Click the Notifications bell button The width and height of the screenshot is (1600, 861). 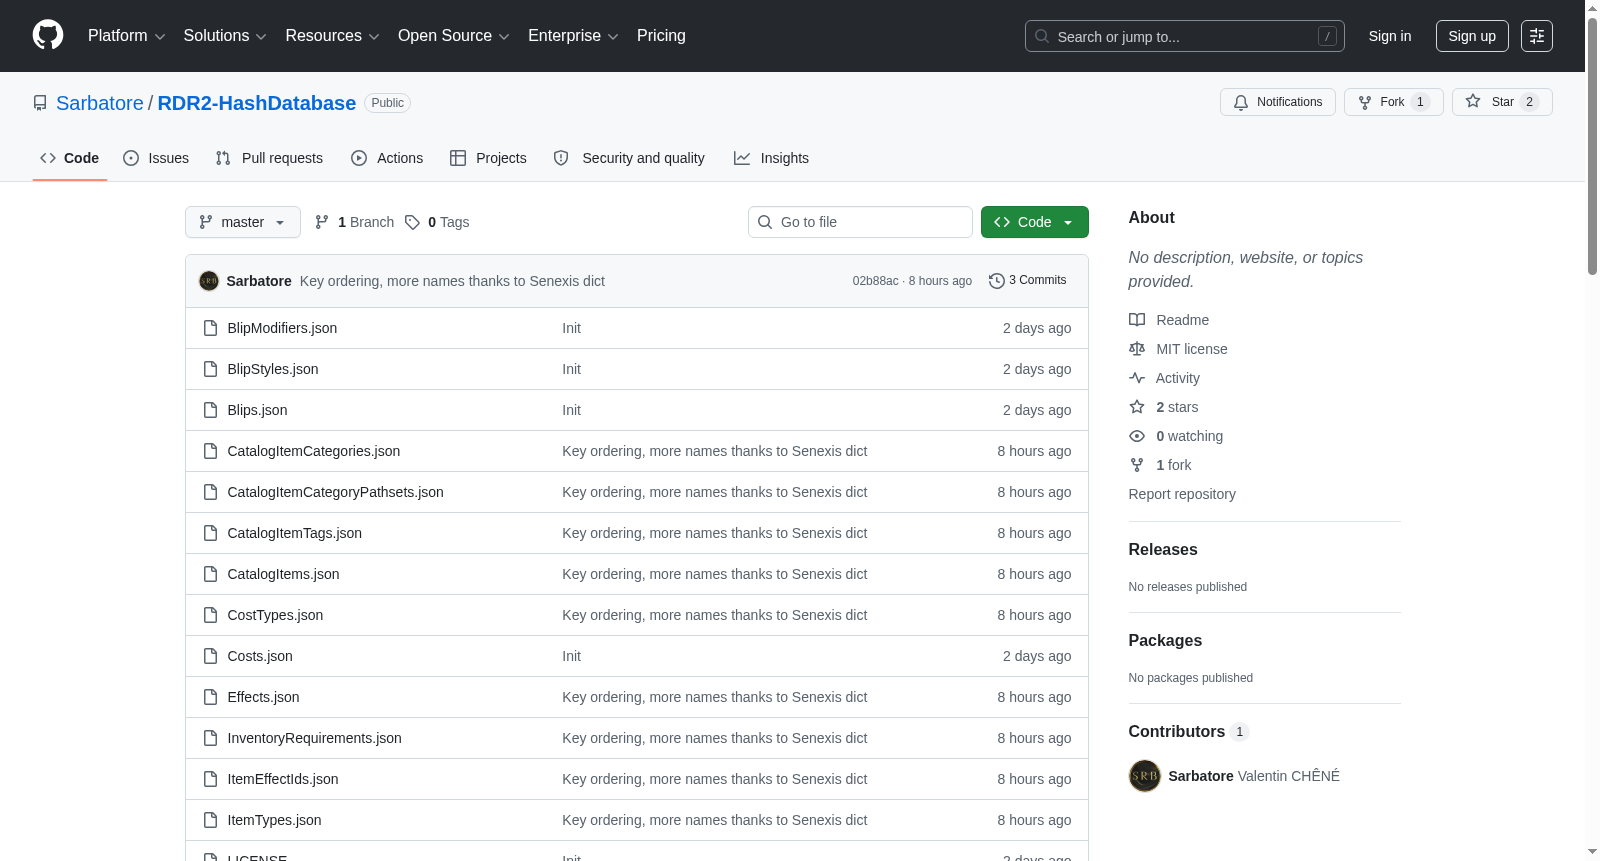1277,102
